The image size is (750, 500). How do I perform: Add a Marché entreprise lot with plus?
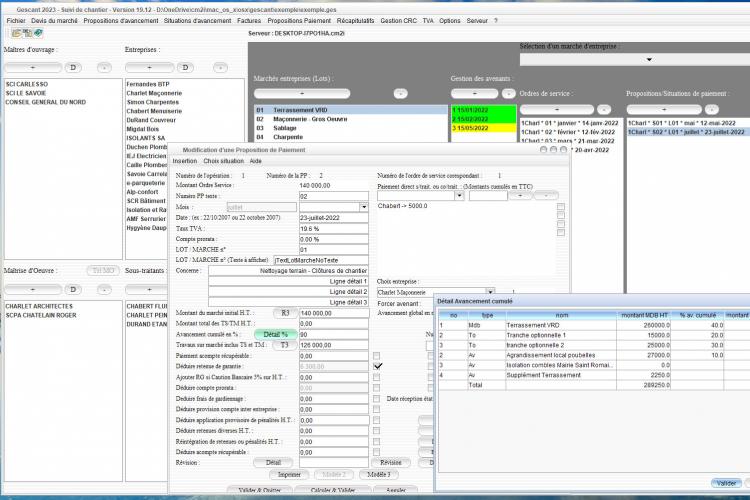(x=302, y=93)
